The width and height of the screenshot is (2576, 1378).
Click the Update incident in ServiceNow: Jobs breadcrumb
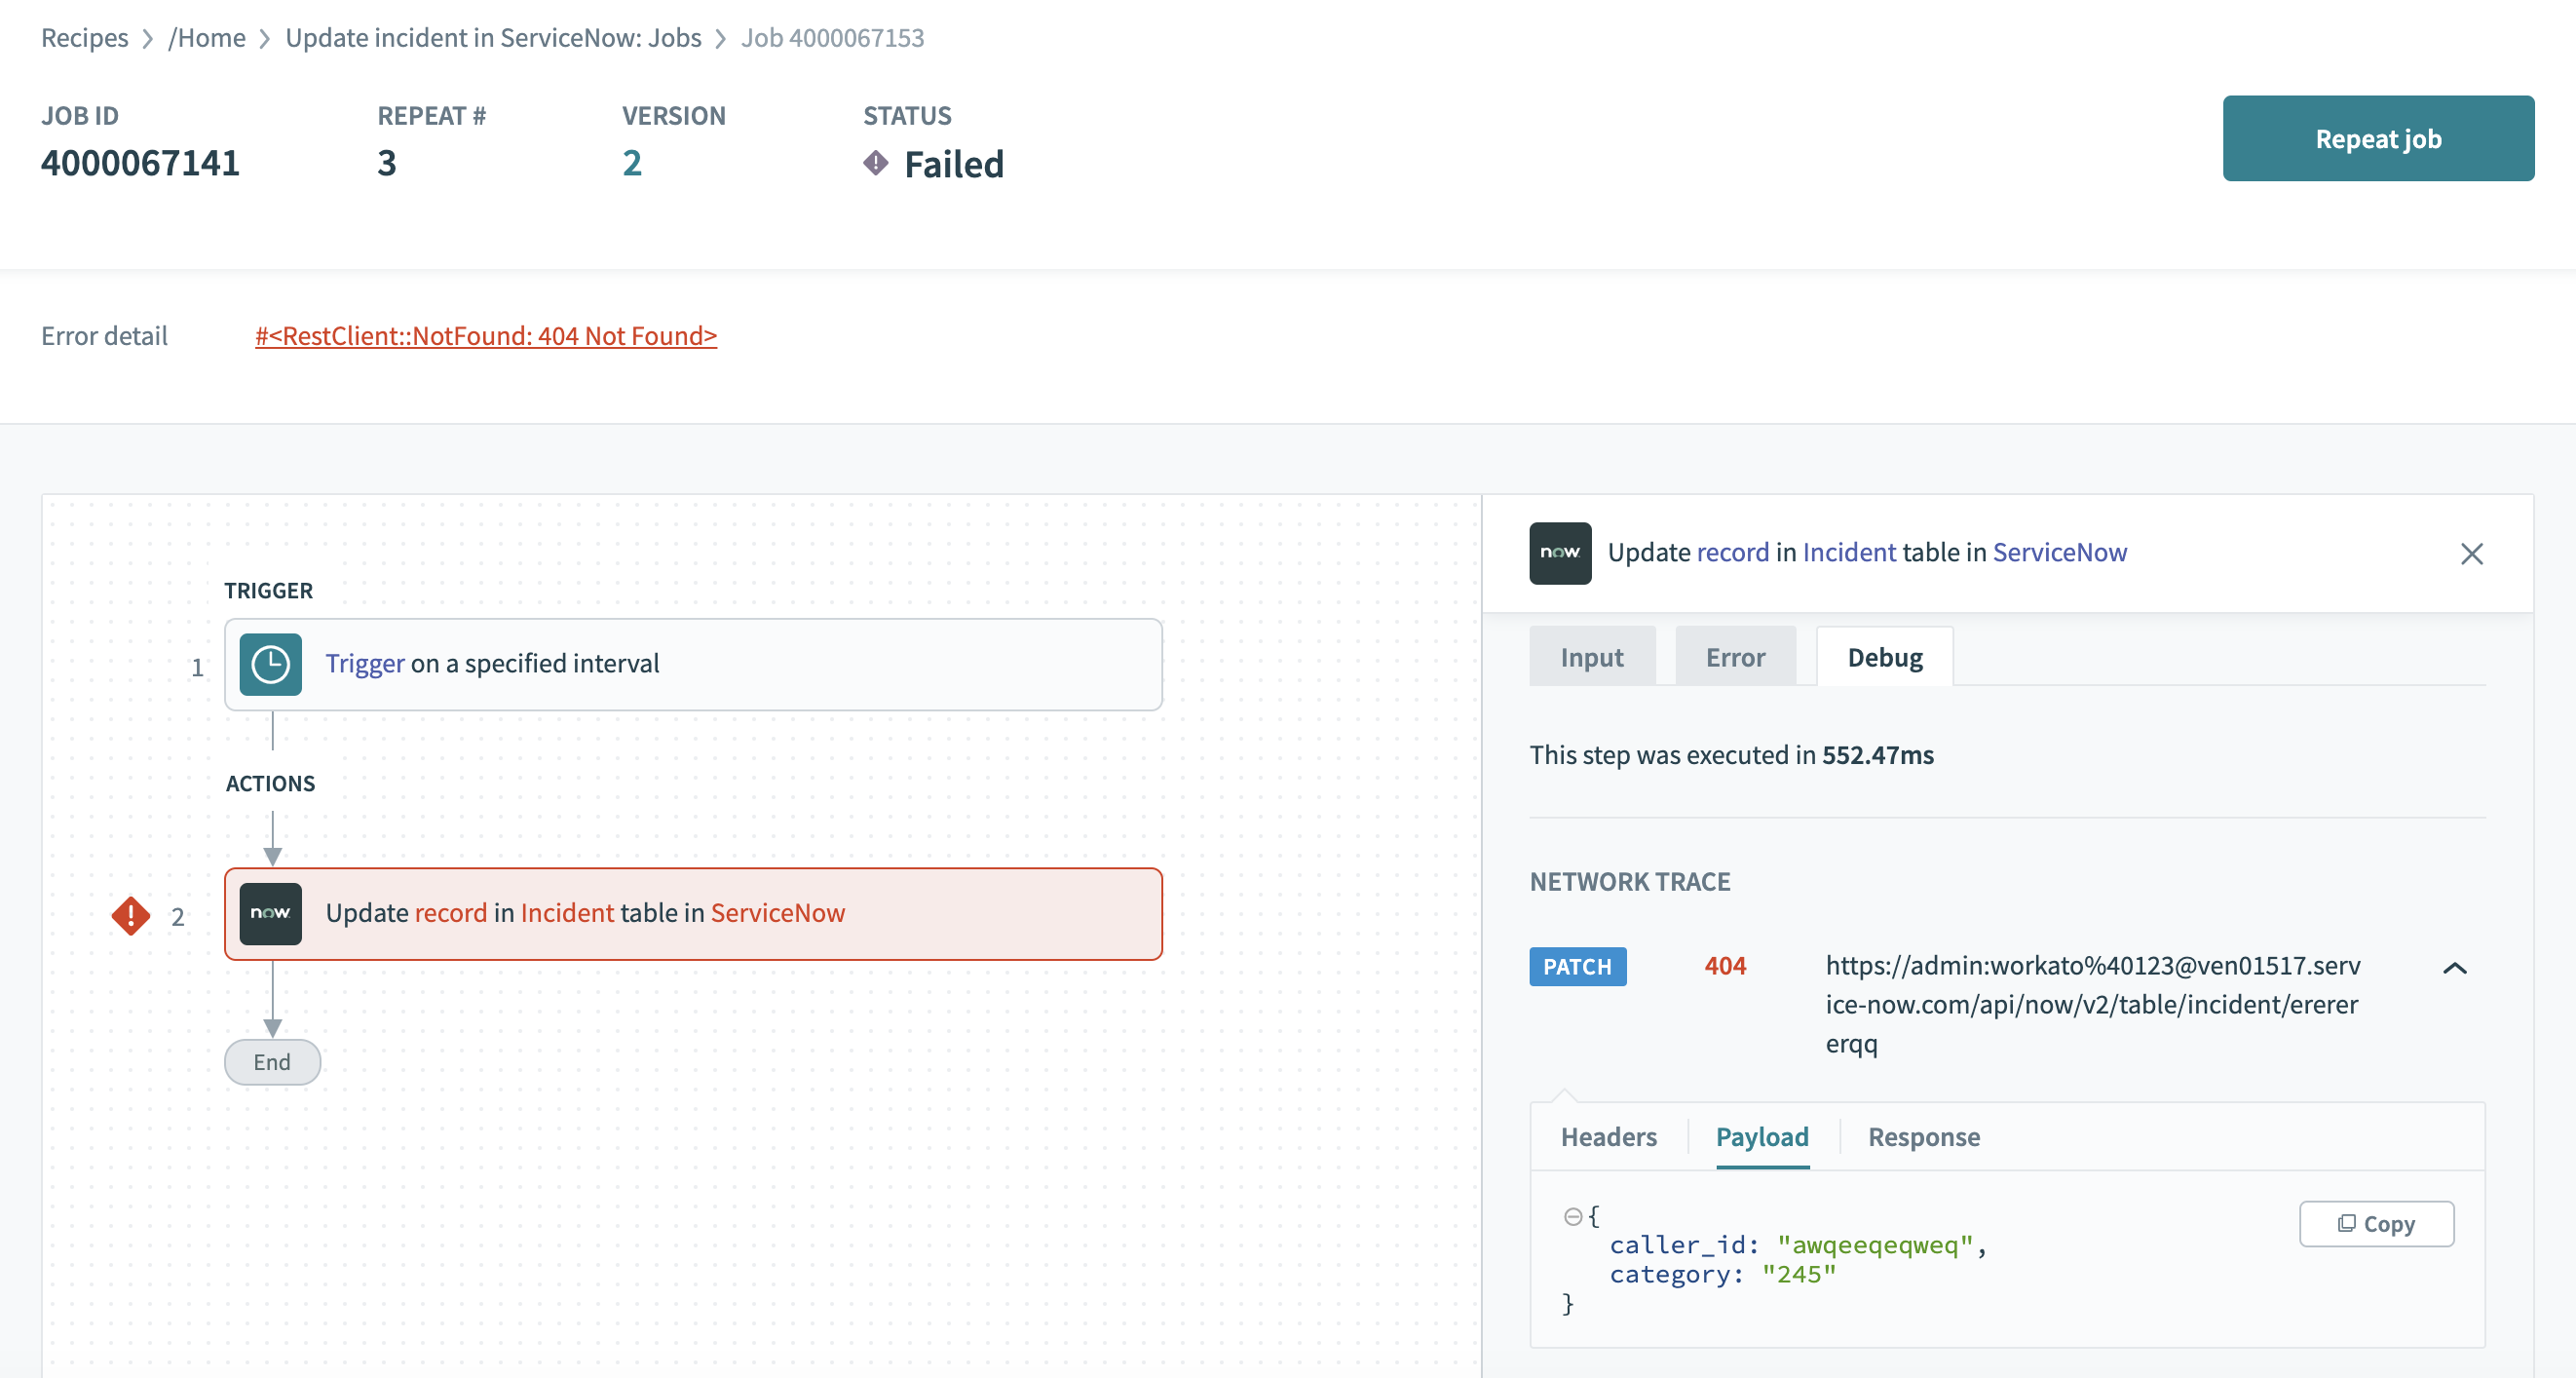(x=493, y=37)
